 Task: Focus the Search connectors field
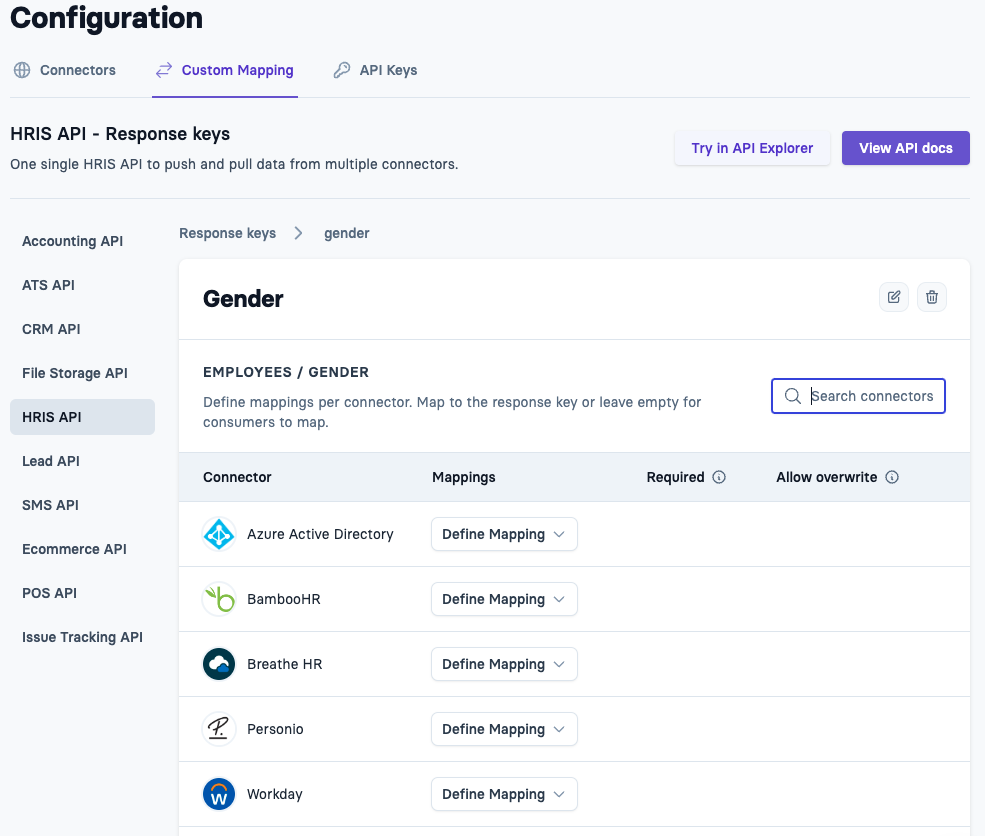coord(858,396)
